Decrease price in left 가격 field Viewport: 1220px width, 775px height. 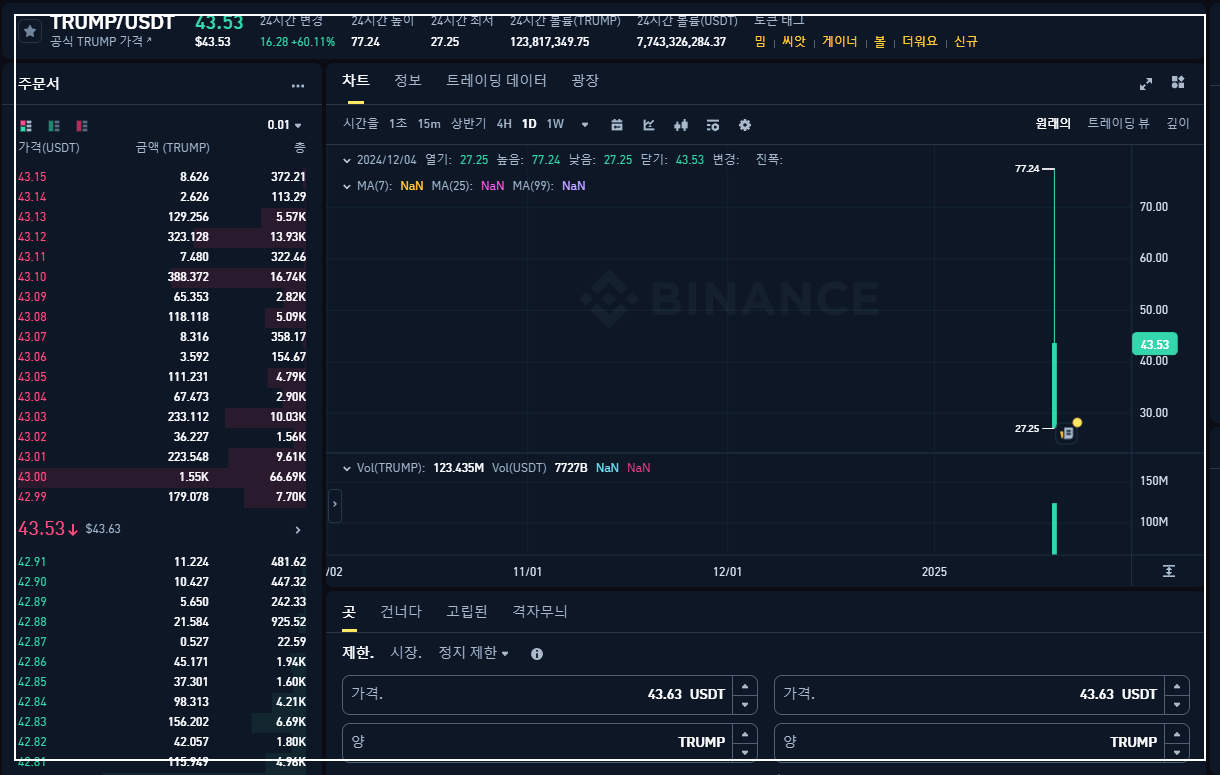pos(744,704)
